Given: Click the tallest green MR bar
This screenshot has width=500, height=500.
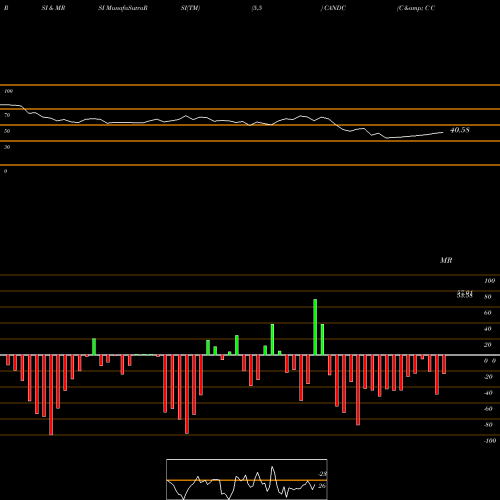Looking at the screenshot, I should [315, 327].
